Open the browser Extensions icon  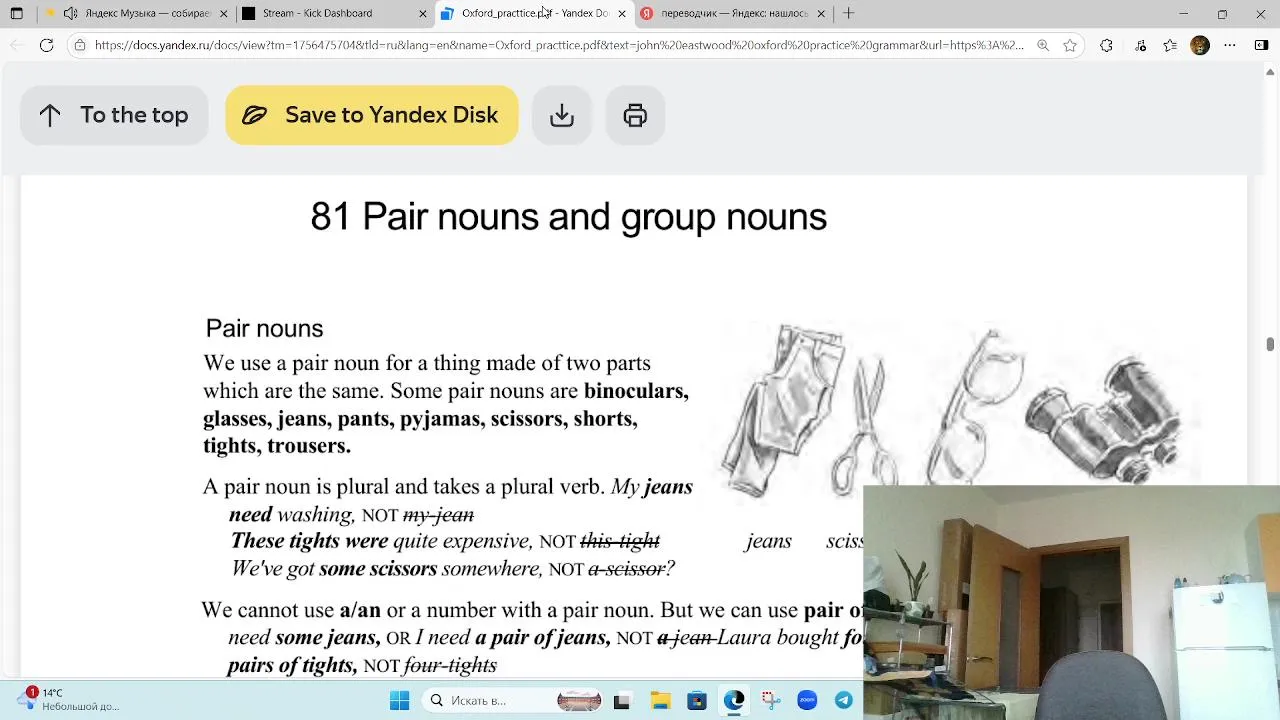[x=1106, y=45]
